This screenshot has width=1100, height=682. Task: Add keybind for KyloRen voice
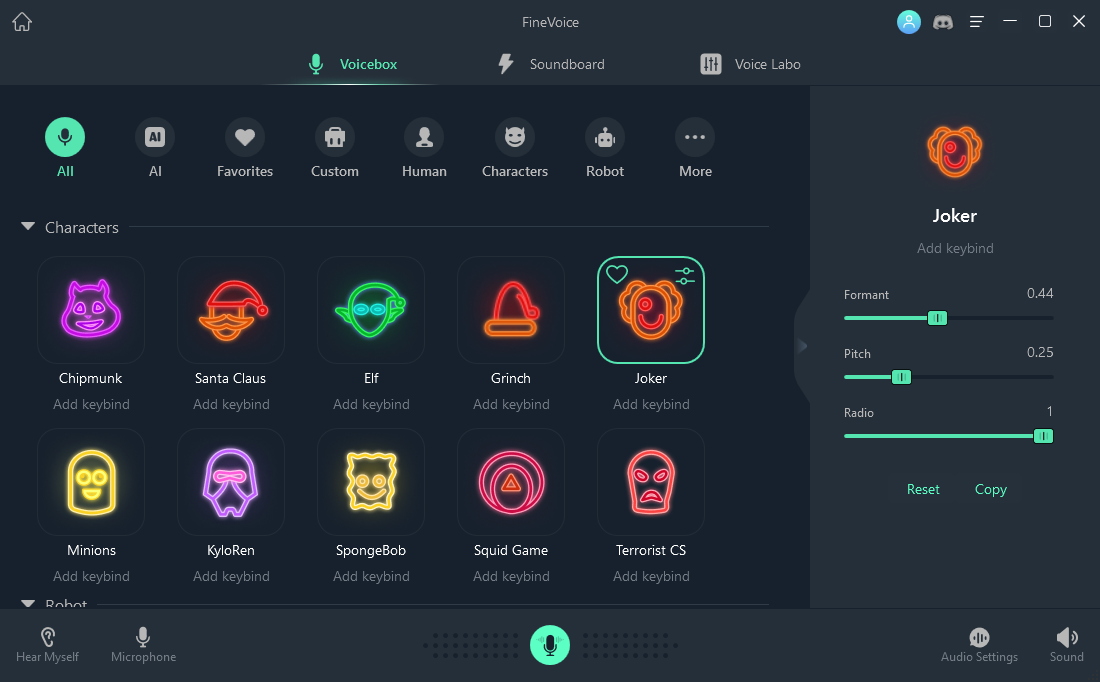pos(231,576)
